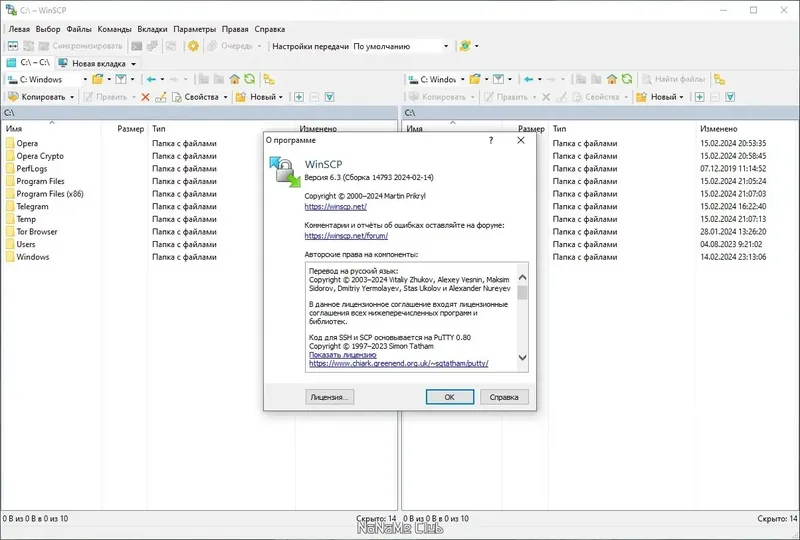Screen dimensions: 800x540
Task: Select the 'Program Files (x86)' folder
Action: coord(49,194)
